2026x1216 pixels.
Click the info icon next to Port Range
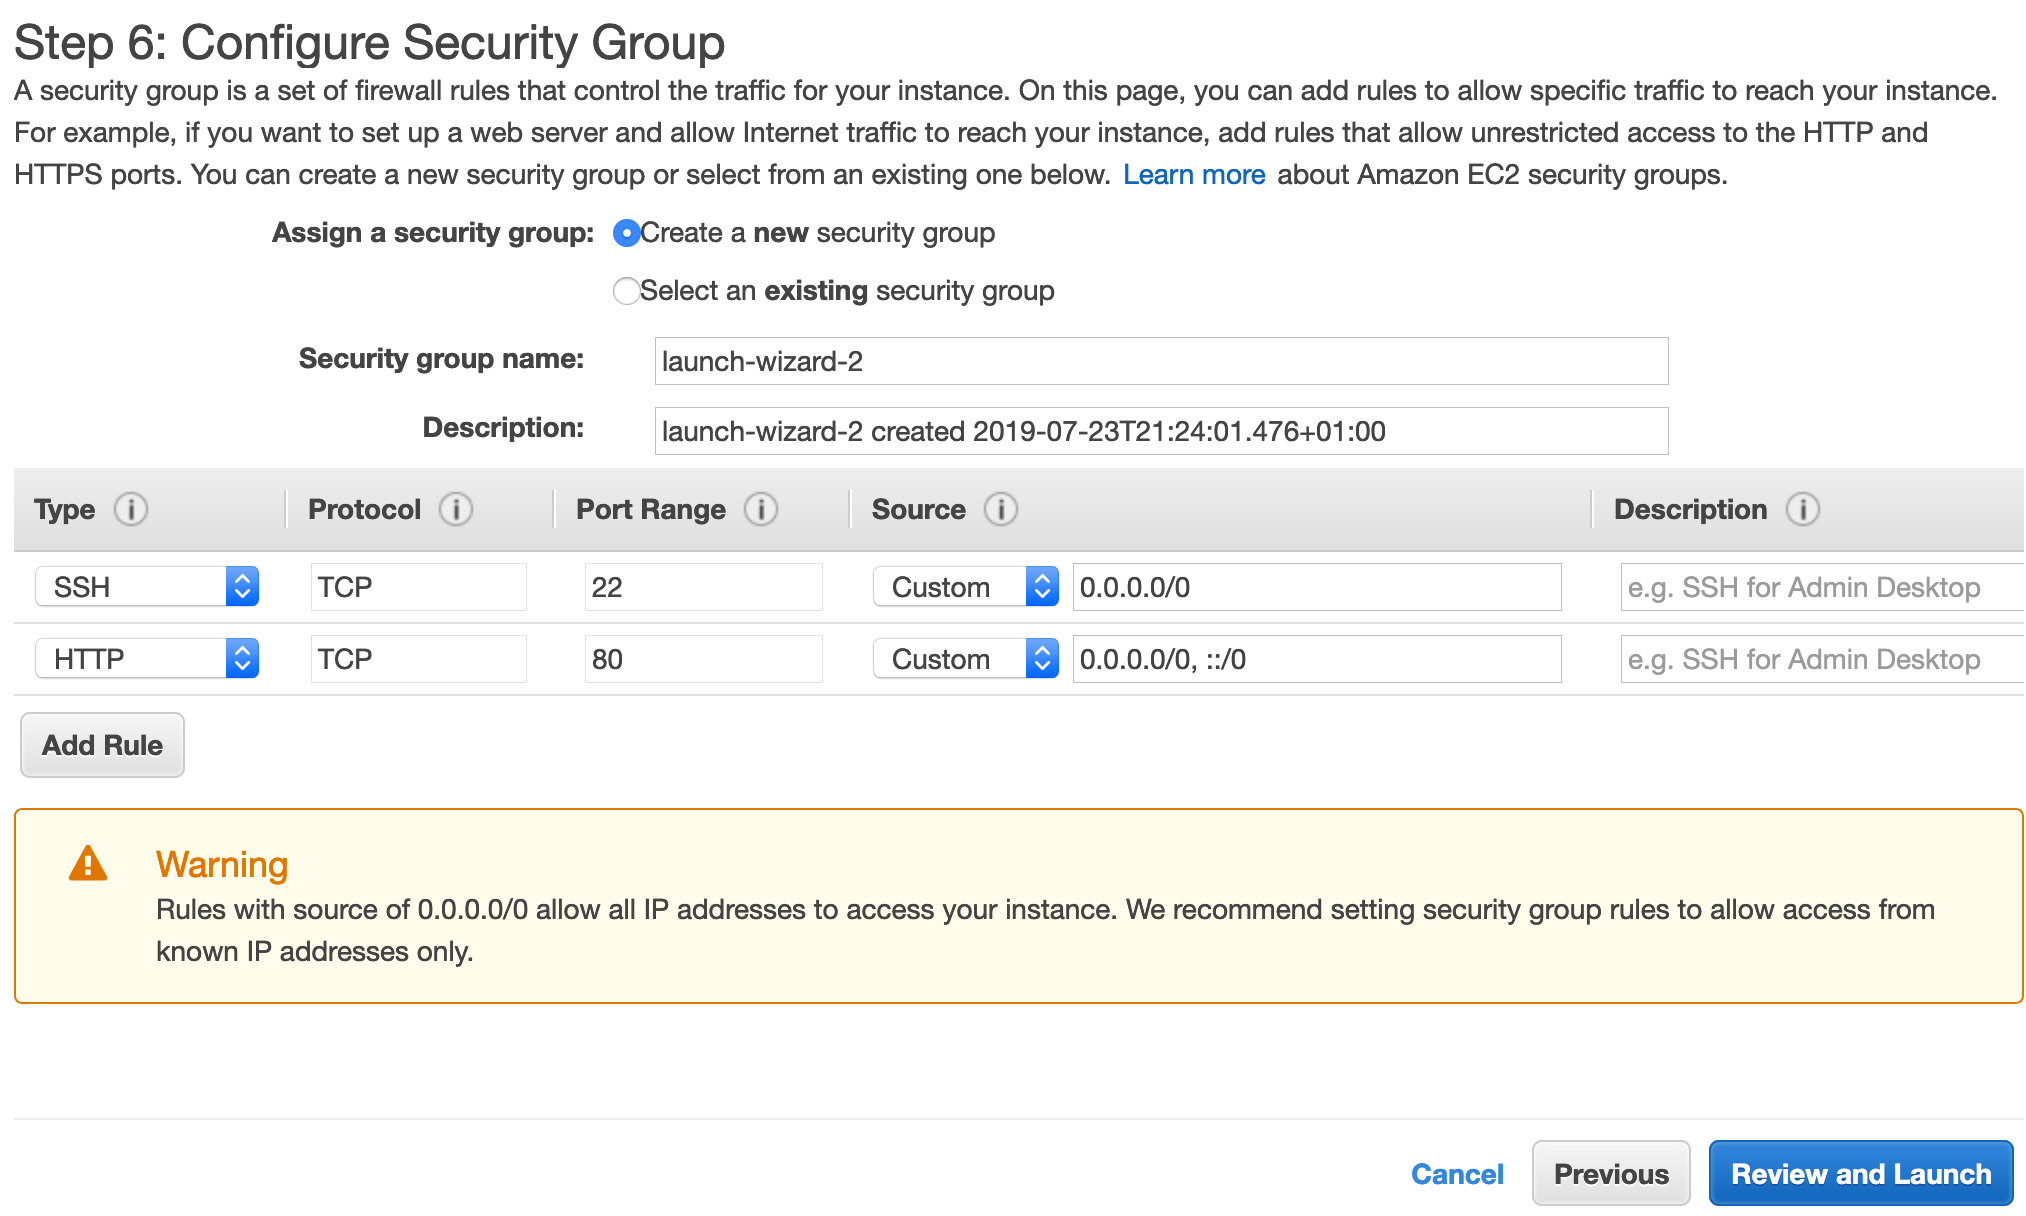(761, 509)
